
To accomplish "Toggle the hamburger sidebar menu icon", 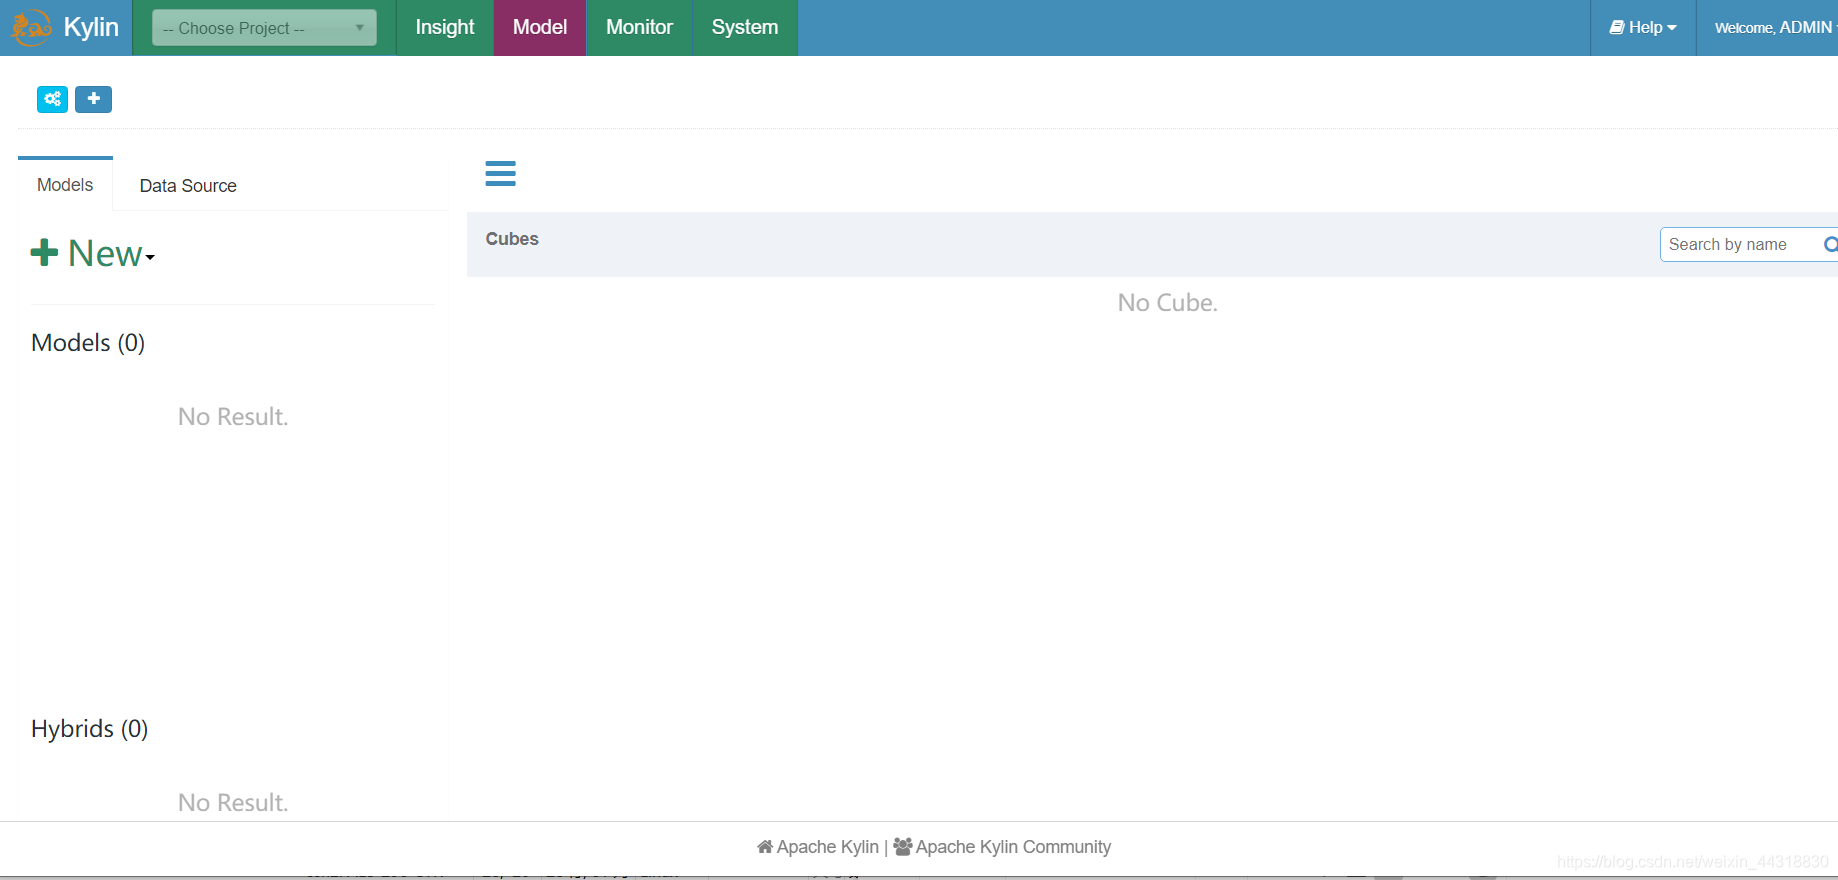I will click(x=500, y=173).
